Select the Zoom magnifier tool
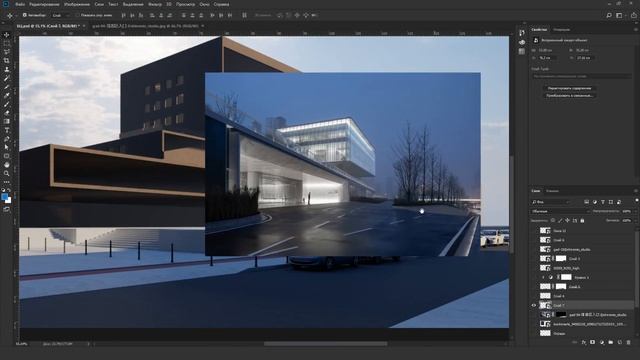 coord(7,173)
